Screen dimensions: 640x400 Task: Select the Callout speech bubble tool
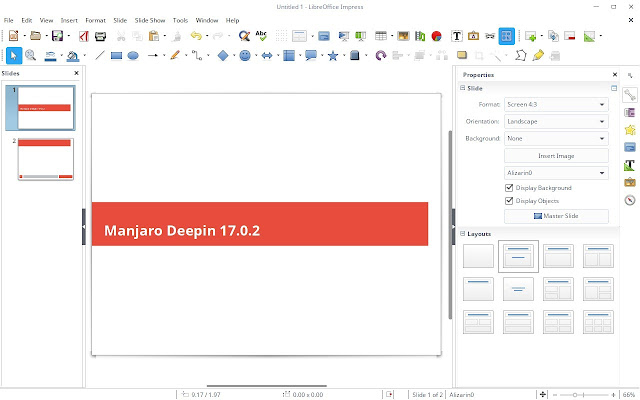pyautogui.click(x=311, y=55)
